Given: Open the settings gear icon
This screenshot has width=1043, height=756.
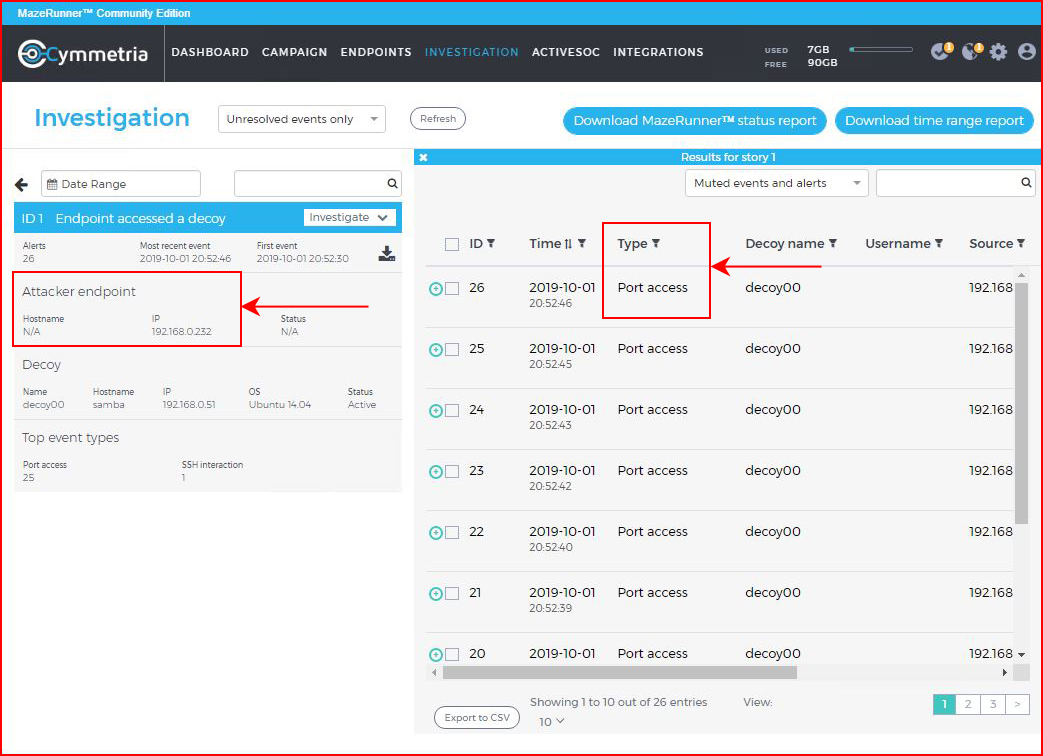Looking at the screenshot, I should 998,52.
